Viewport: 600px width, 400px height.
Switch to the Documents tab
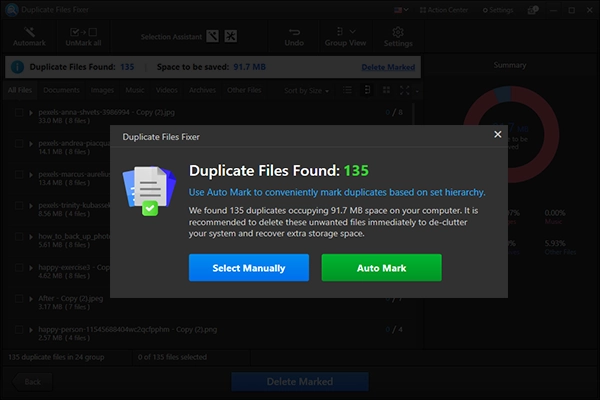[x=61, y=90]
